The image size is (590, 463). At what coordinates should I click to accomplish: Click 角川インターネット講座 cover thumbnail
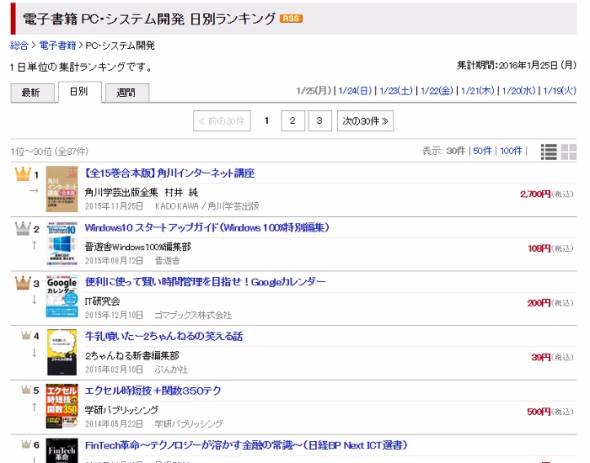62,189
